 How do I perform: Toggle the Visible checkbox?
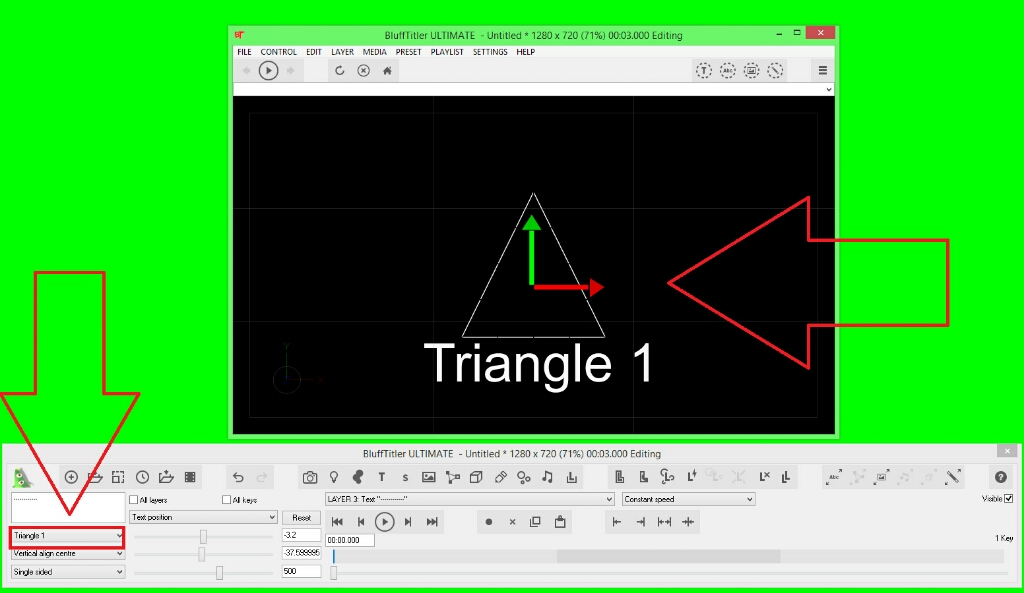coord(1008,499)
